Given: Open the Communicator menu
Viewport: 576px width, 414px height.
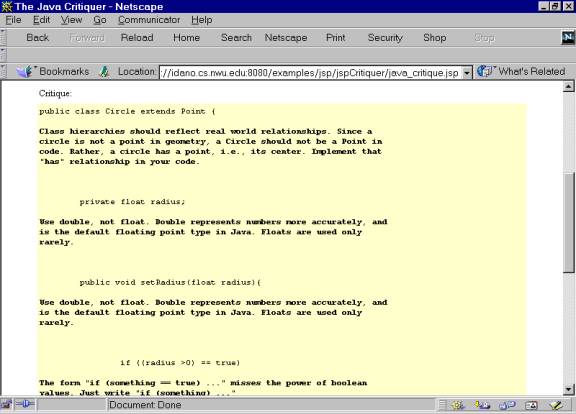Looking at the screenshot, I should point(149,20).
